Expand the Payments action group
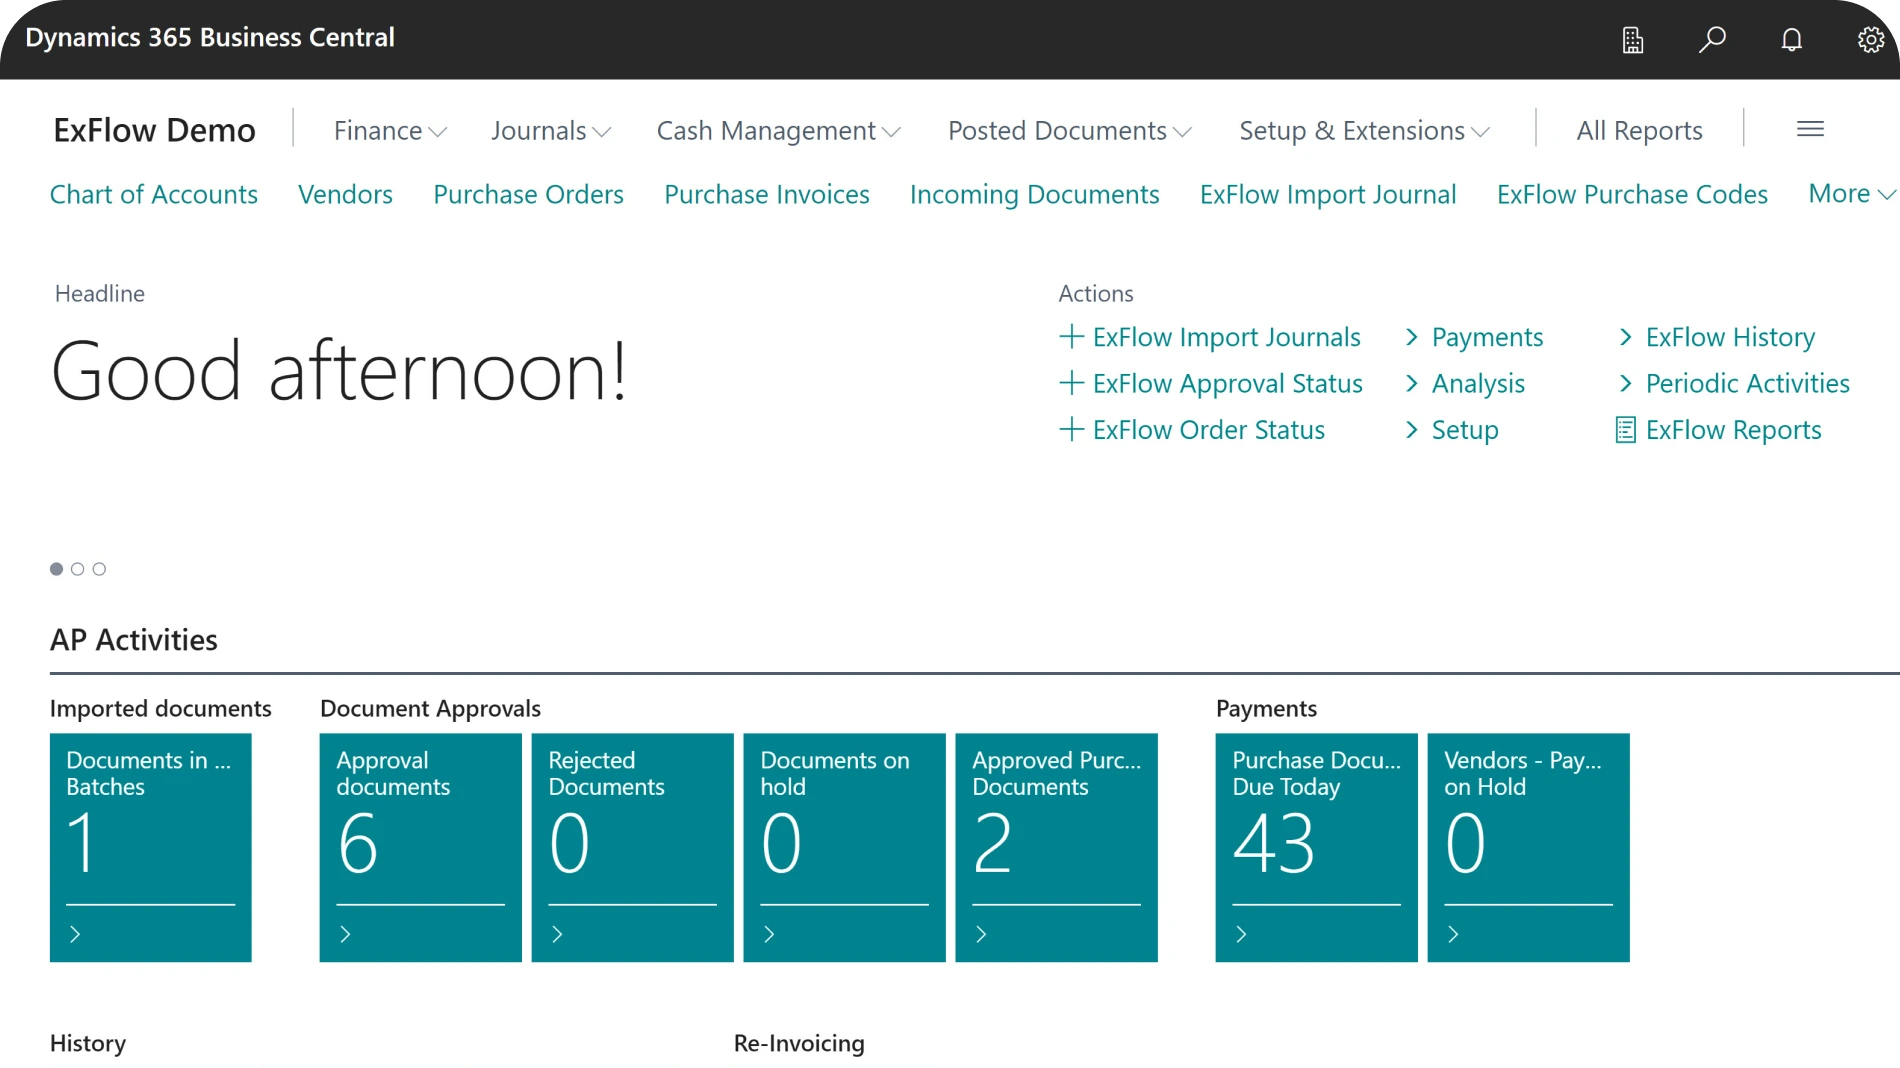The width and height of the screenshot is (1900, 1068). (x=1475, y=337)
